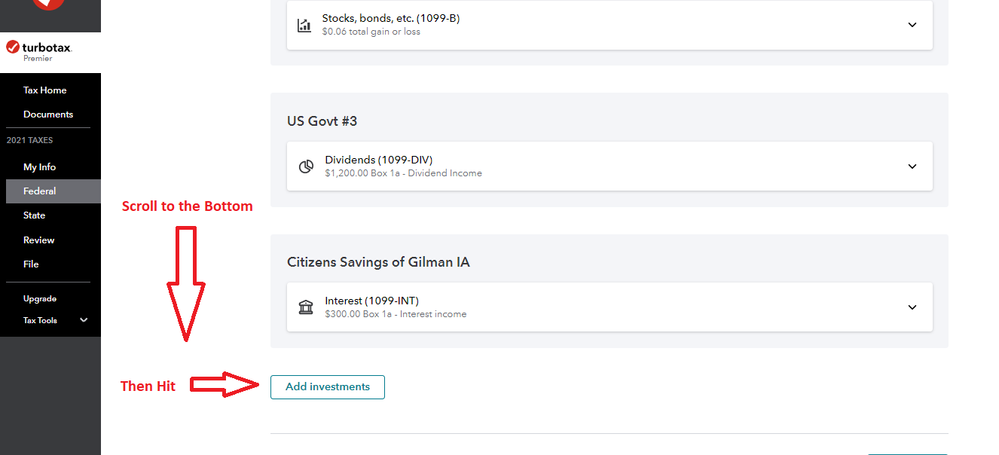
Task: Go to the State section
Action: pyautogui.click(x=34, y=215)
